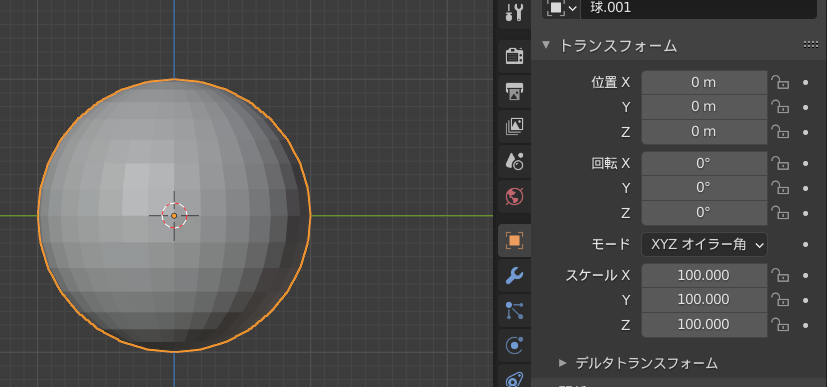Image resolution: width=827 pixels, height=387 pixels.
Task: Click the object type icon beside 球.001
Action: (562, 8)
